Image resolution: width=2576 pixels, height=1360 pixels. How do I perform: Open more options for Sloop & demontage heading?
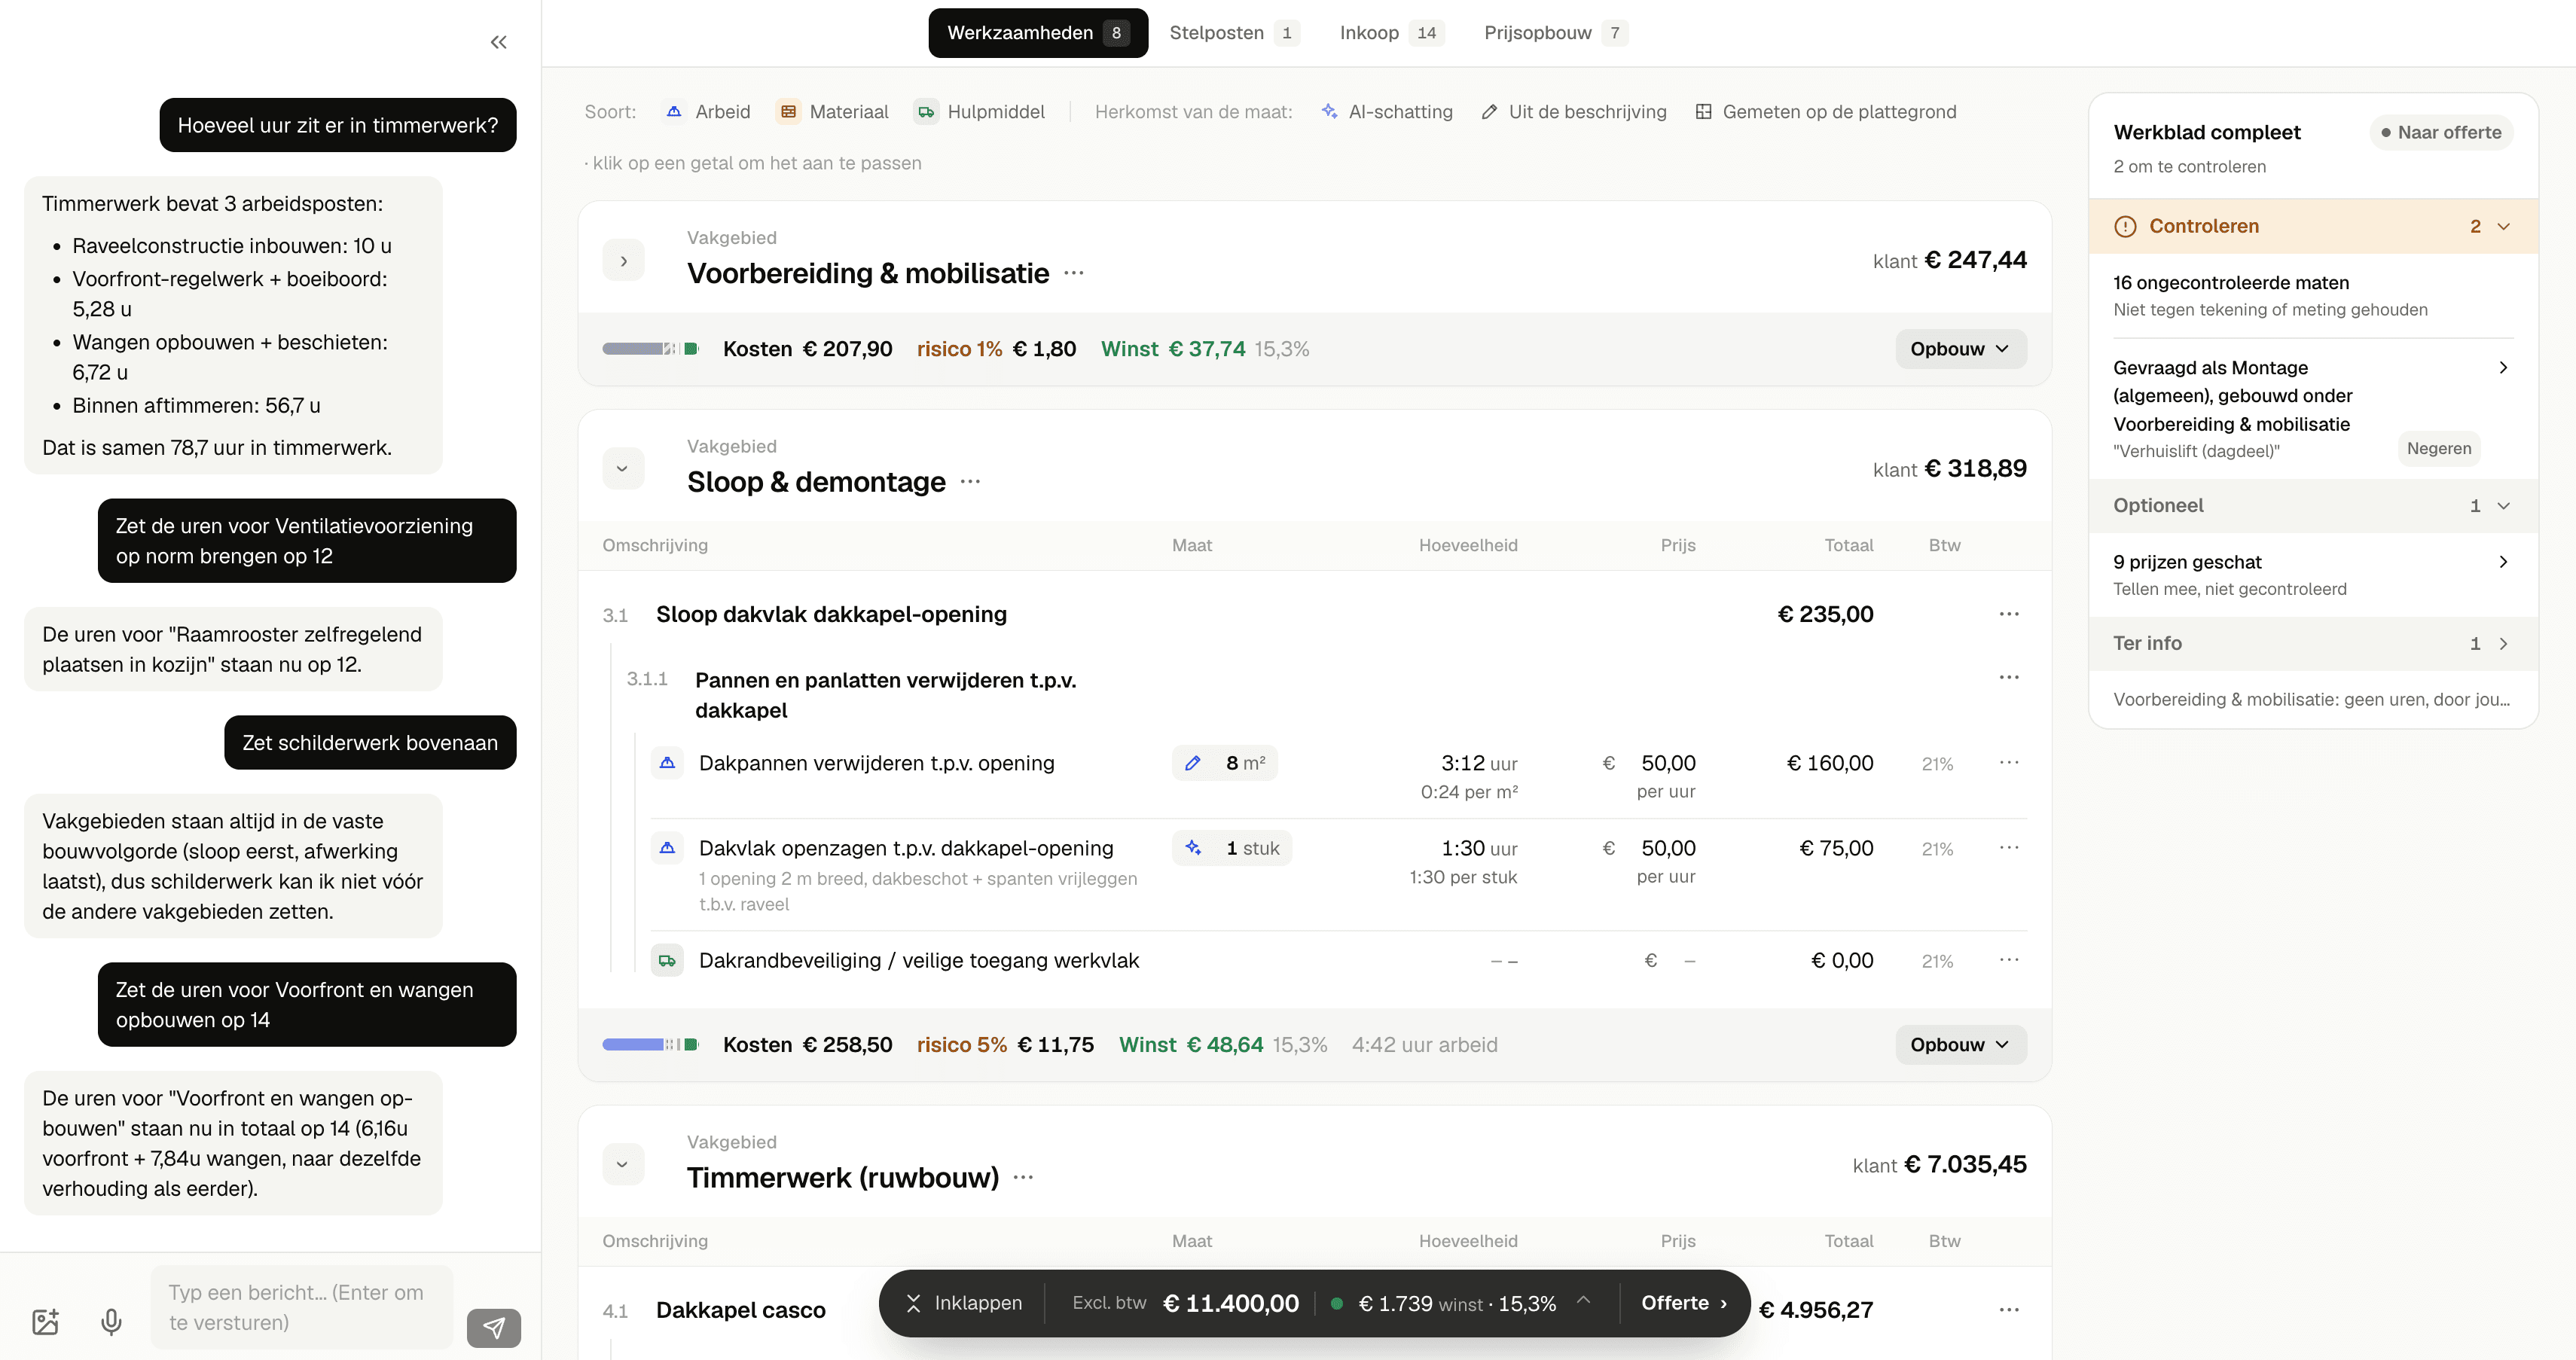coord(970,482)
